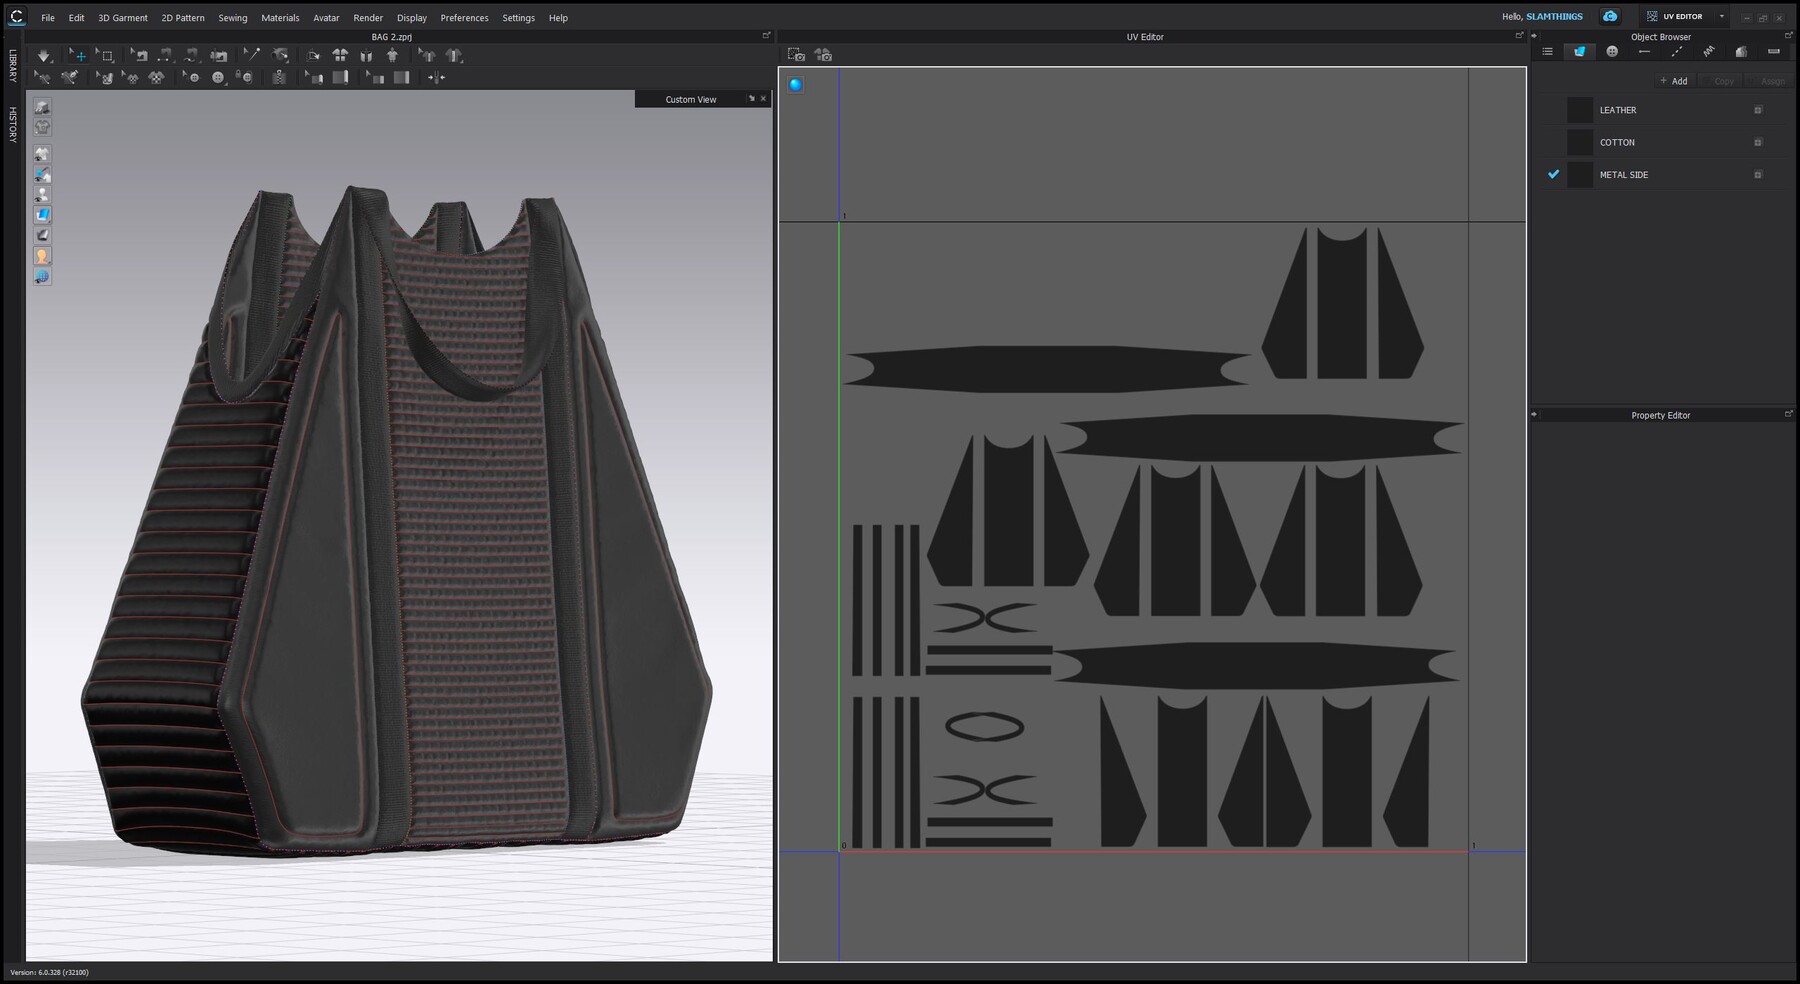Select the Tack on Avatar tool
Screen dimensions: 1800x984
pyautogui.click(x=280, y=56)
